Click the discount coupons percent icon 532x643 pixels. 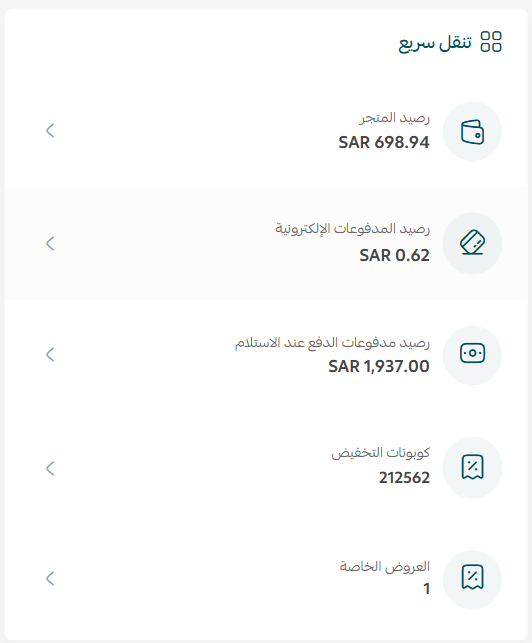[472, 467]
